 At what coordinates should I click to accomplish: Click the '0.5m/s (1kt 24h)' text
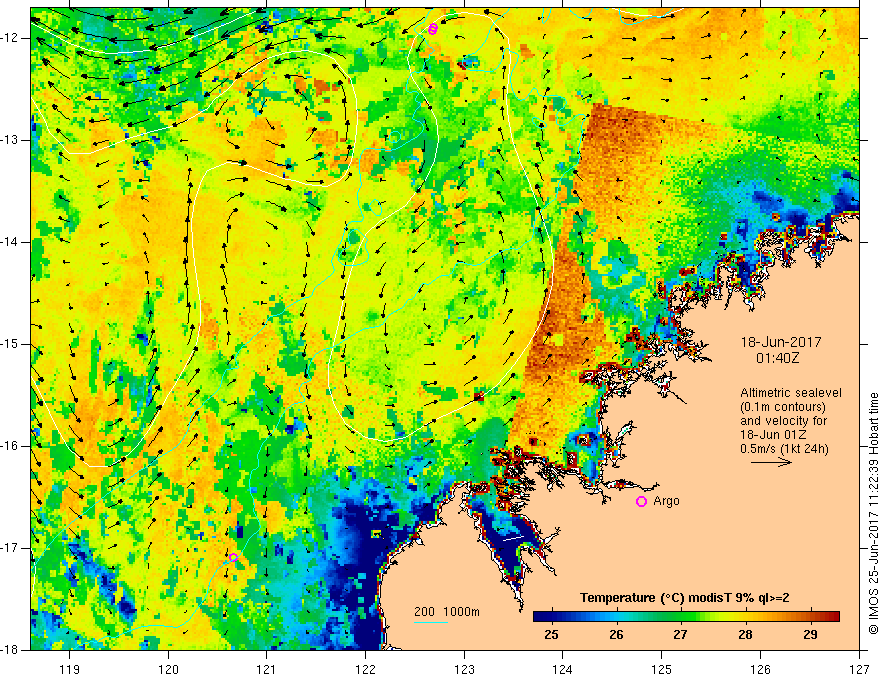pyautogui.click(x=784, y=449)
